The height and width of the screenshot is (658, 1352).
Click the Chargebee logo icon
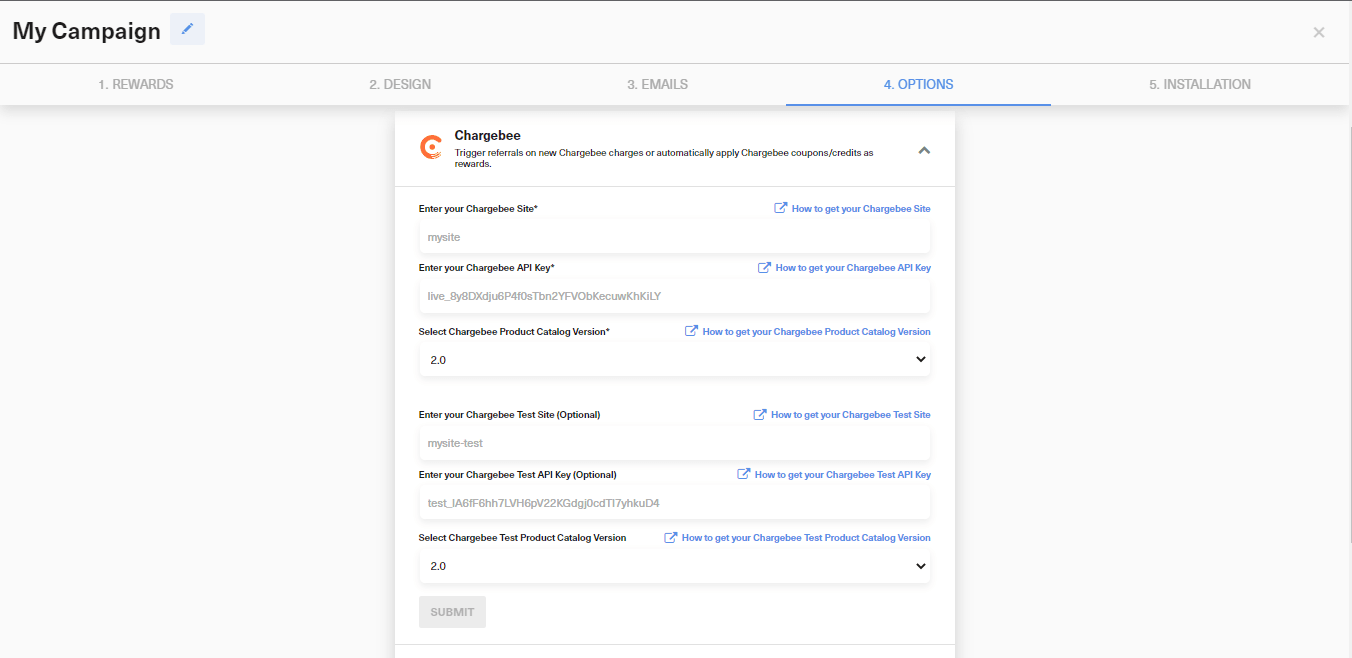point(430,146)
